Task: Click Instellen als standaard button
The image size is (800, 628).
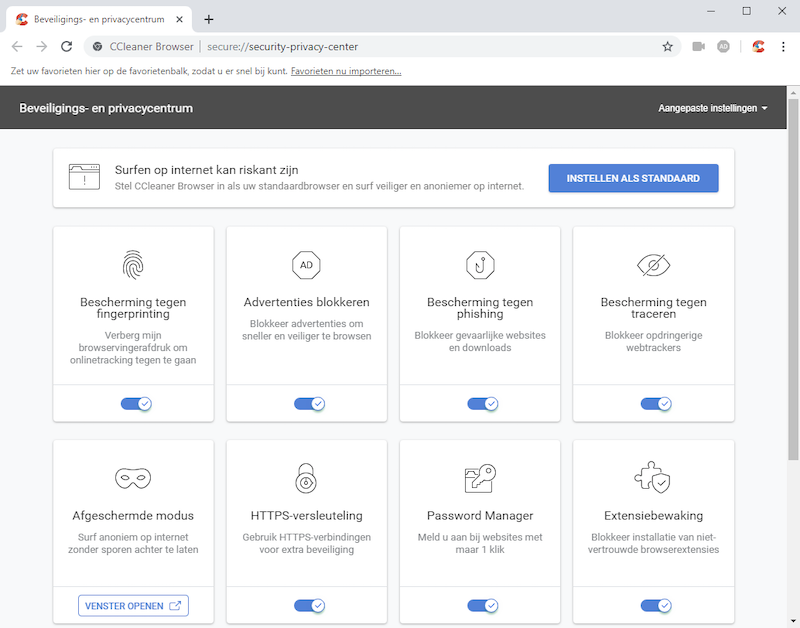Action: coord(633,179)
